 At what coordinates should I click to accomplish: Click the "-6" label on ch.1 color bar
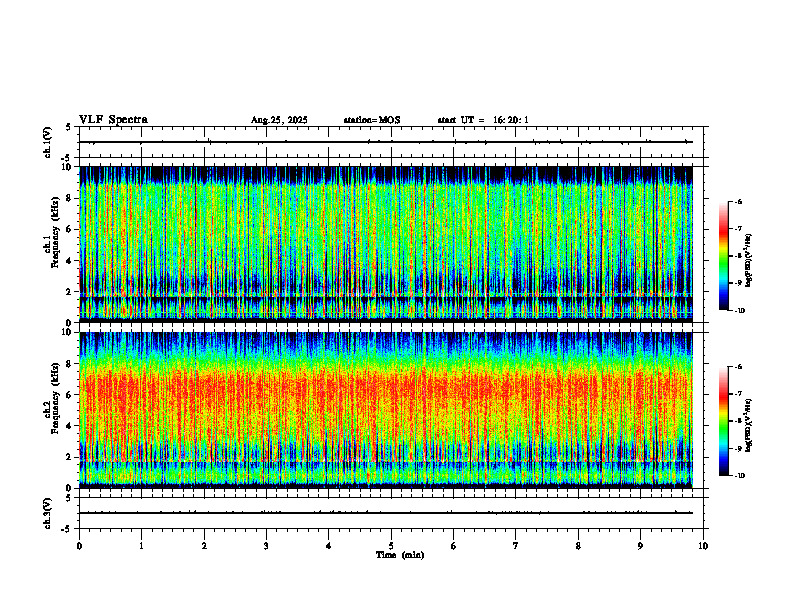click(x=738, y=201)
